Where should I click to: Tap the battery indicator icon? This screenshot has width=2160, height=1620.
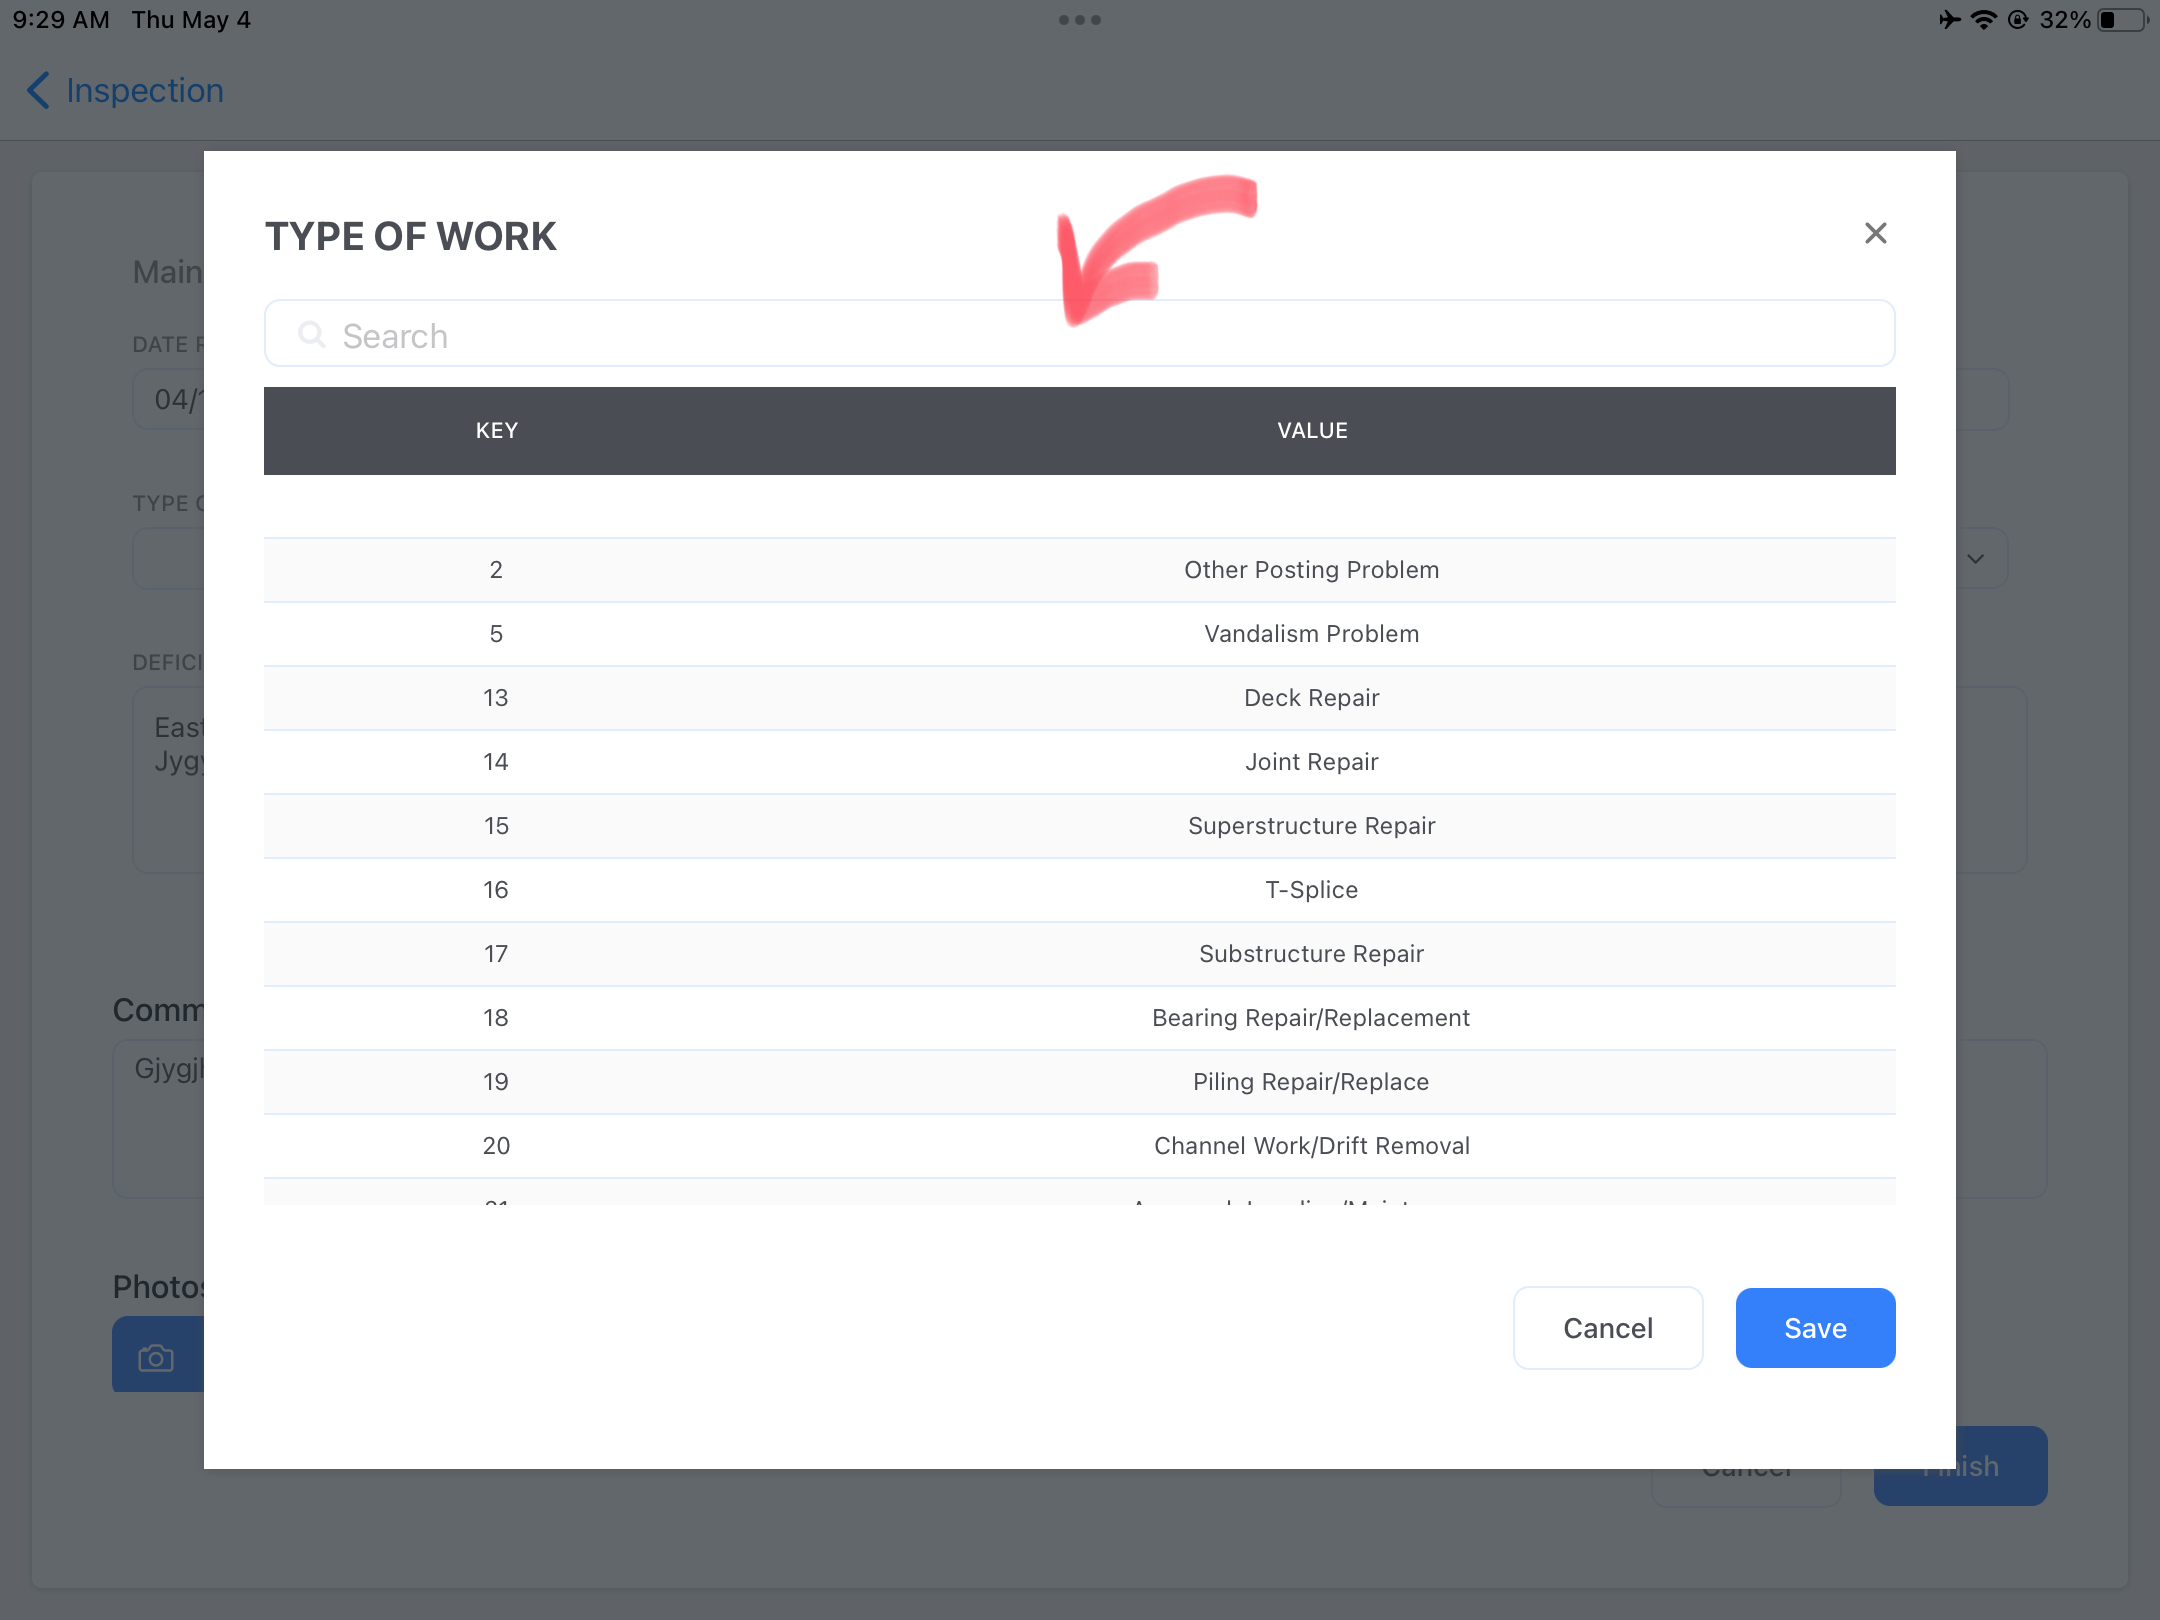[2123, 20]
